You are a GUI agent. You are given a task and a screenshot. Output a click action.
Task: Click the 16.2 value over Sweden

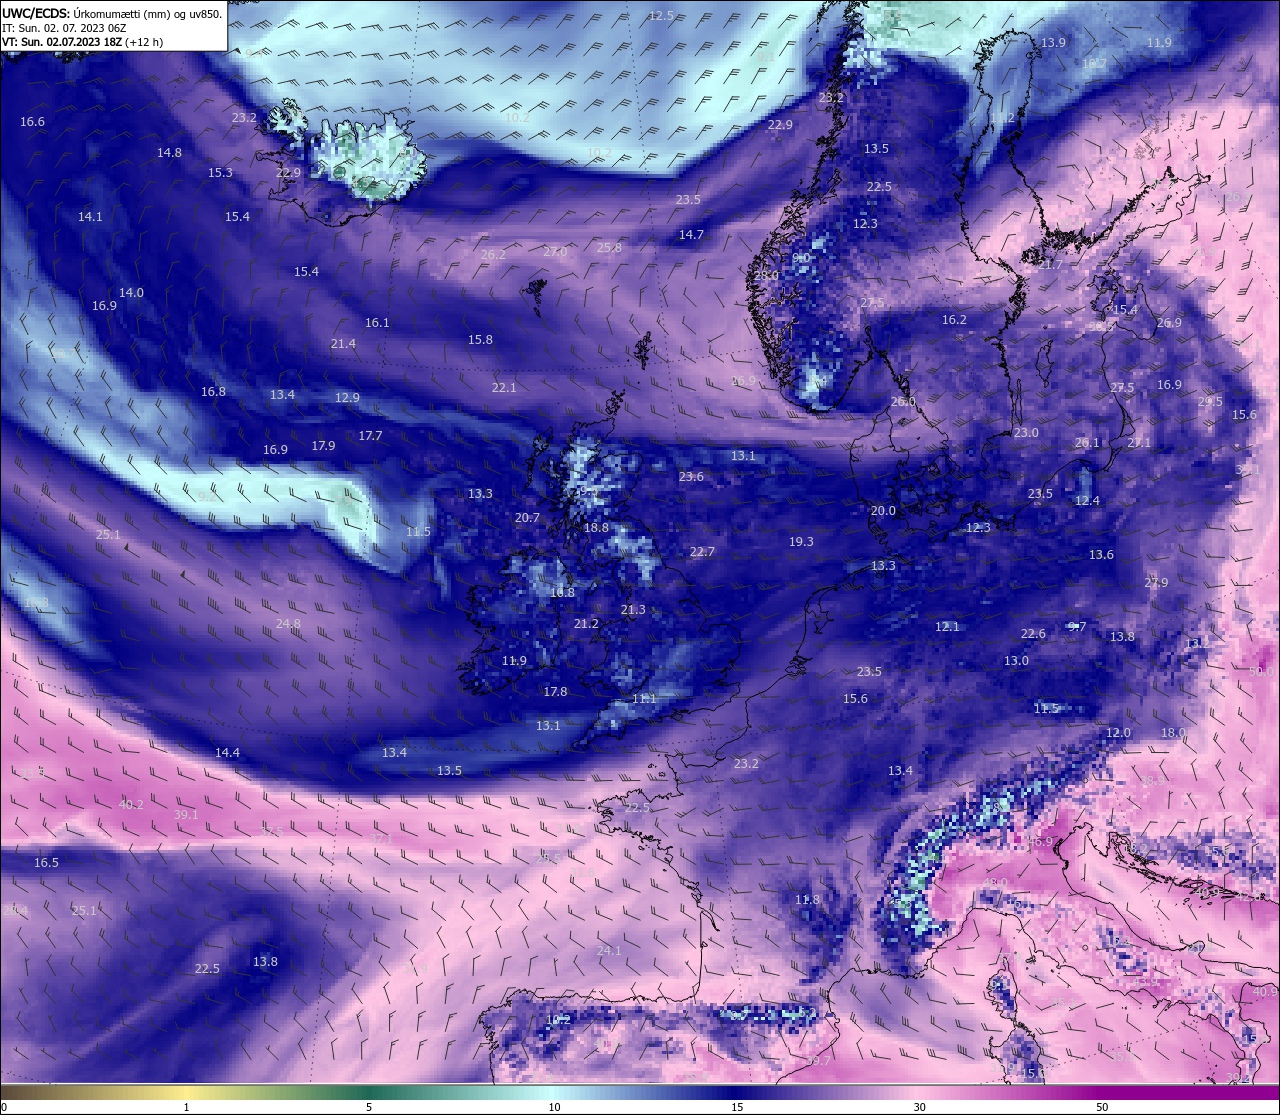coord(954,319)
